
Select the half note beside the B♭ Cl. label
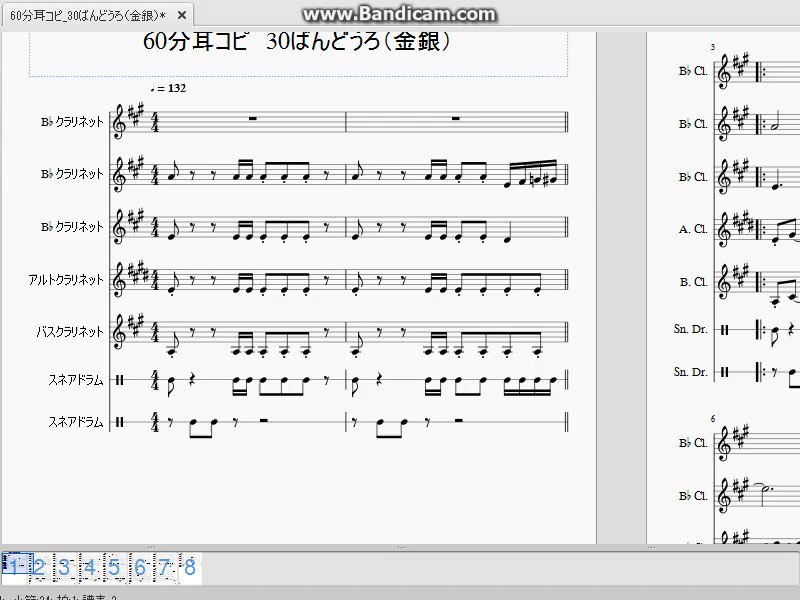(774, 122)
